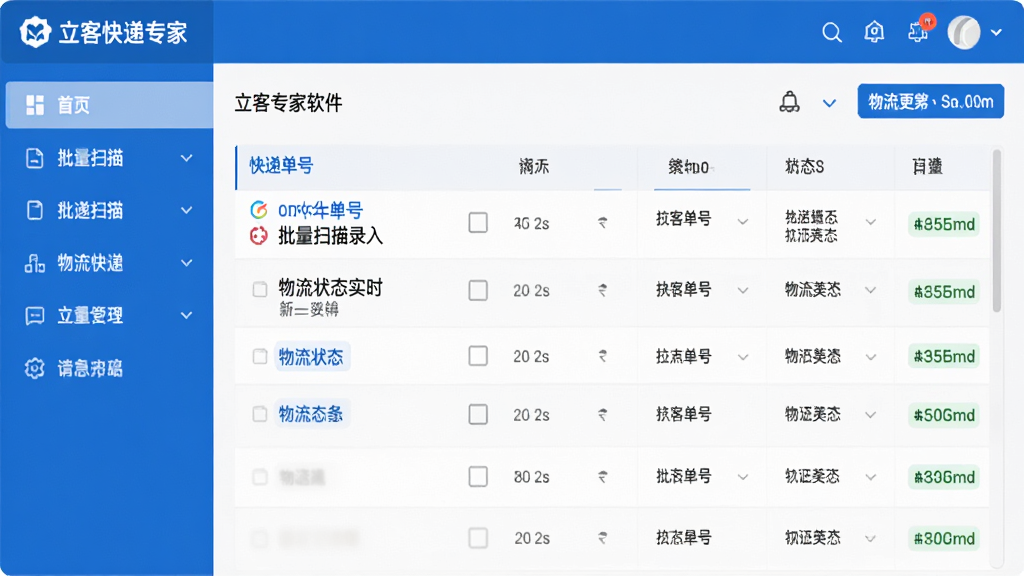
Task: Open the 物流状态 blue tag link
Action: pyautogui.click(x=312, y=357)
